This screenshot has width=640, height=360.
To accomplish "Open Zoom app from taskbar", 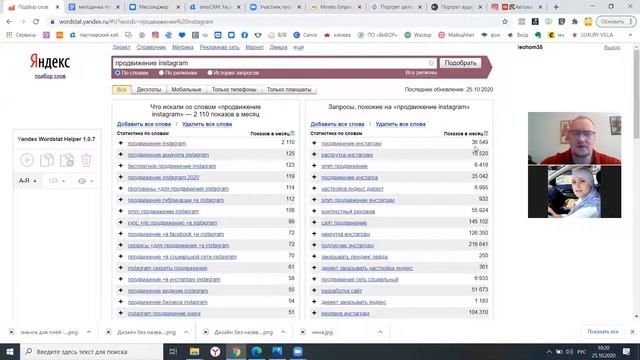I will tap(298, 351).
